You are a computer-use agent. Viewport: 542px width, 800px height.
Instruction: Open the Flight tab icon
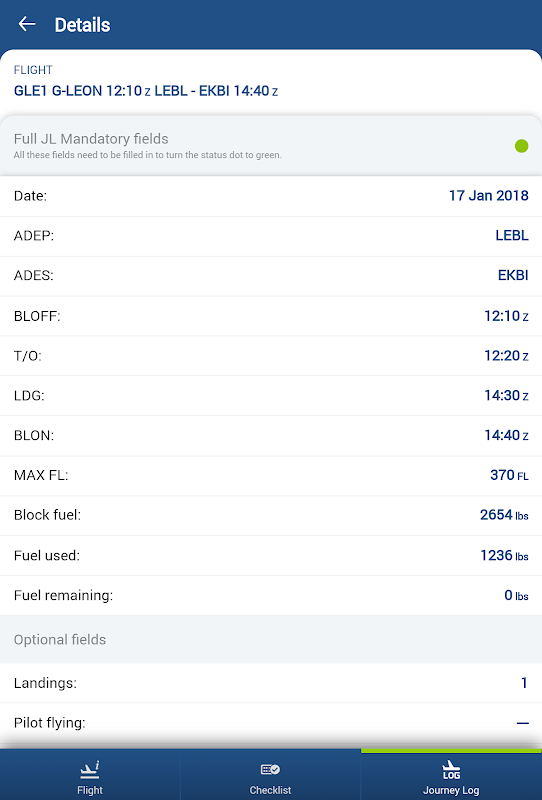click(90, 769)
